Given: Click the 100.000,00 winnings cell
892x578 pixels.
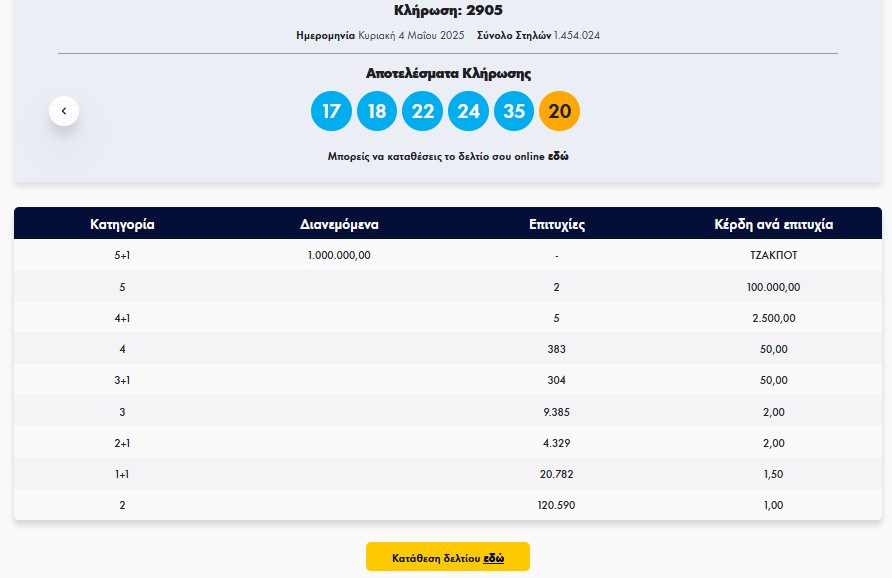Looking at the screenshot, I should [774, 287].
